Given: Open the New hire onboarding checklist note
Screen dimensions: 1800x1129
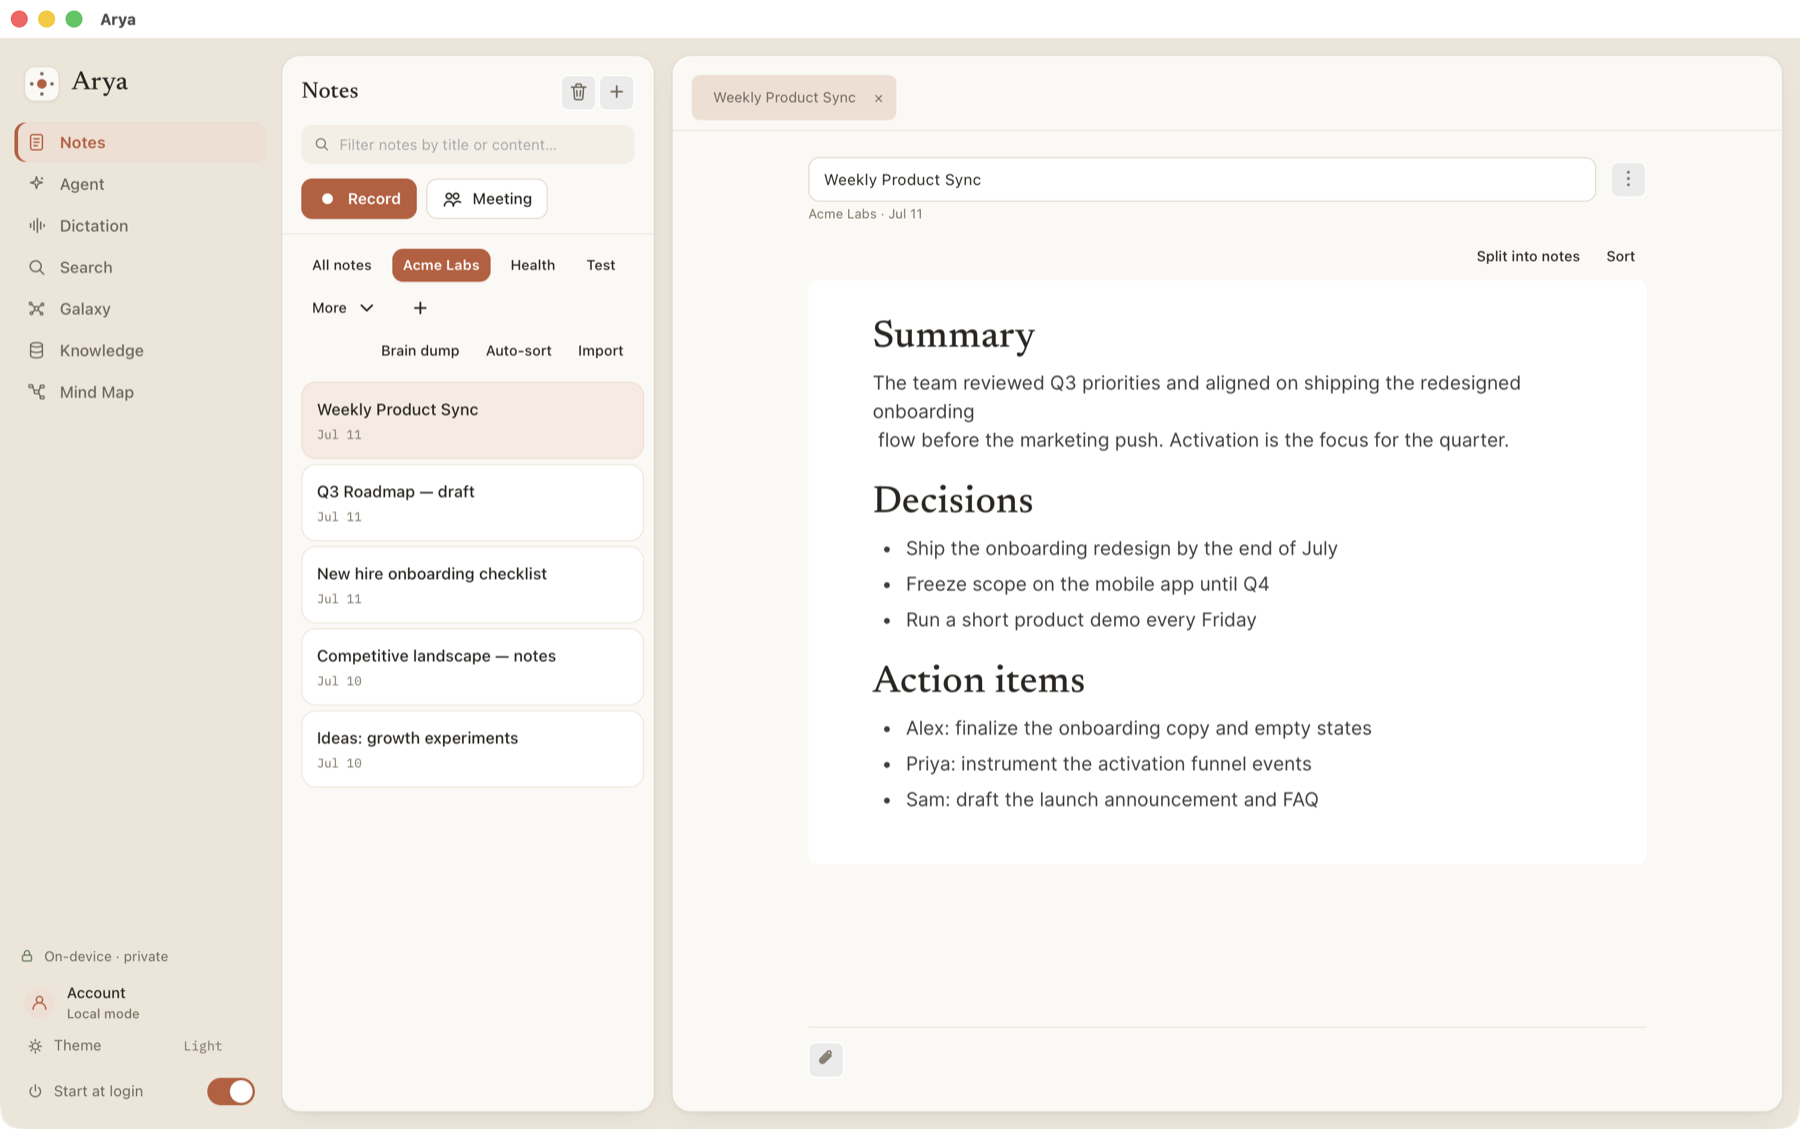Looking at the screenshot, I should pos(472,585).
